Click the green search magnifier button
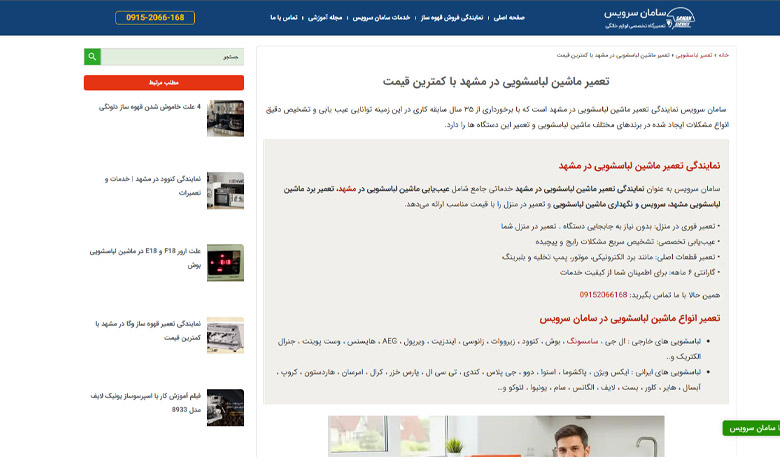This screenshot has height=462, width=780. click(x=92, y=57)
